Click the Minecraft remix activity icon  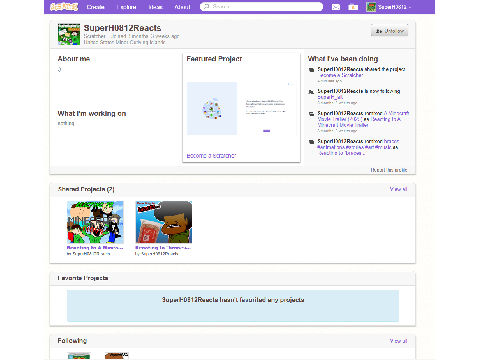coord(311,114)
